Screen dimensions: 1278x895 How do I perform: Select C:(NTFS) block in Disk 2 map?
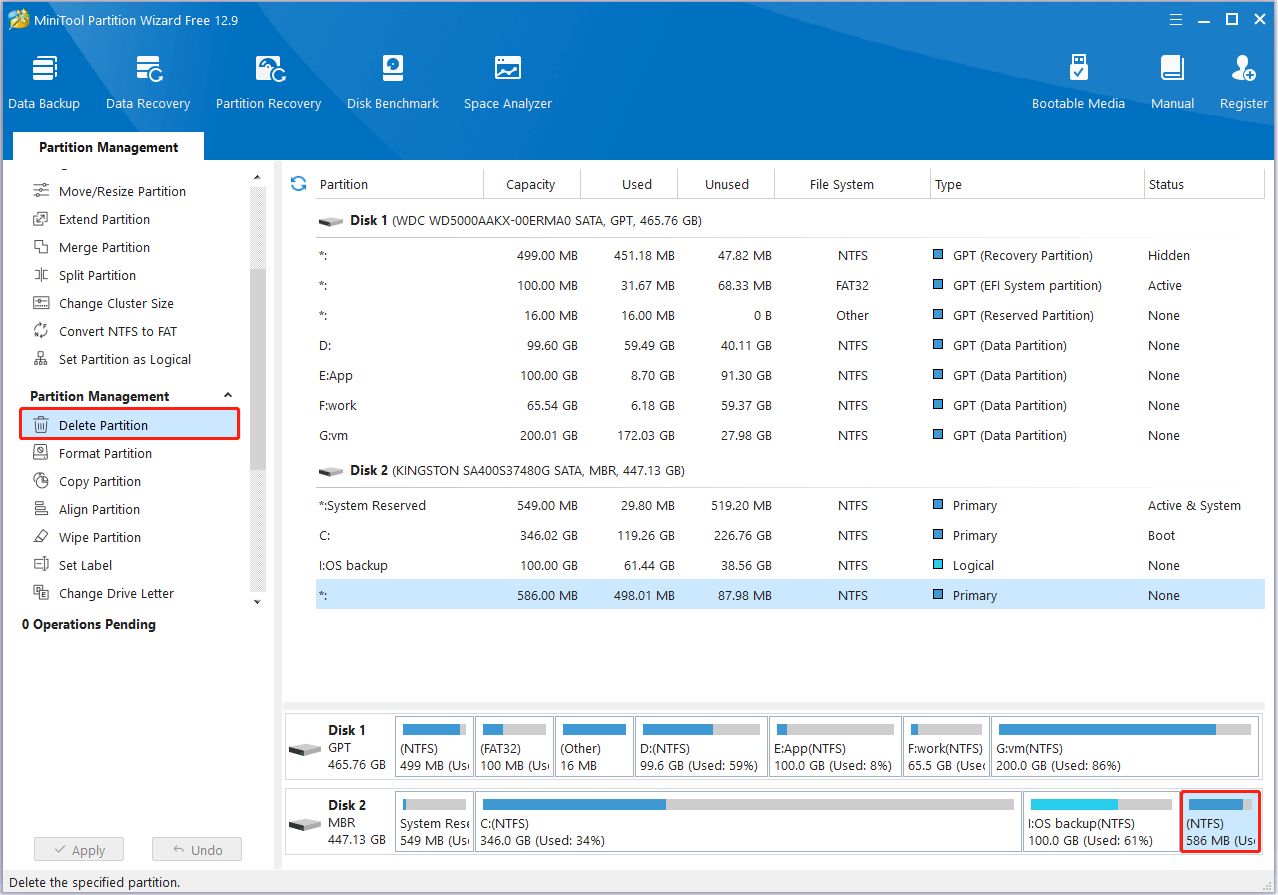coord(748,822)
